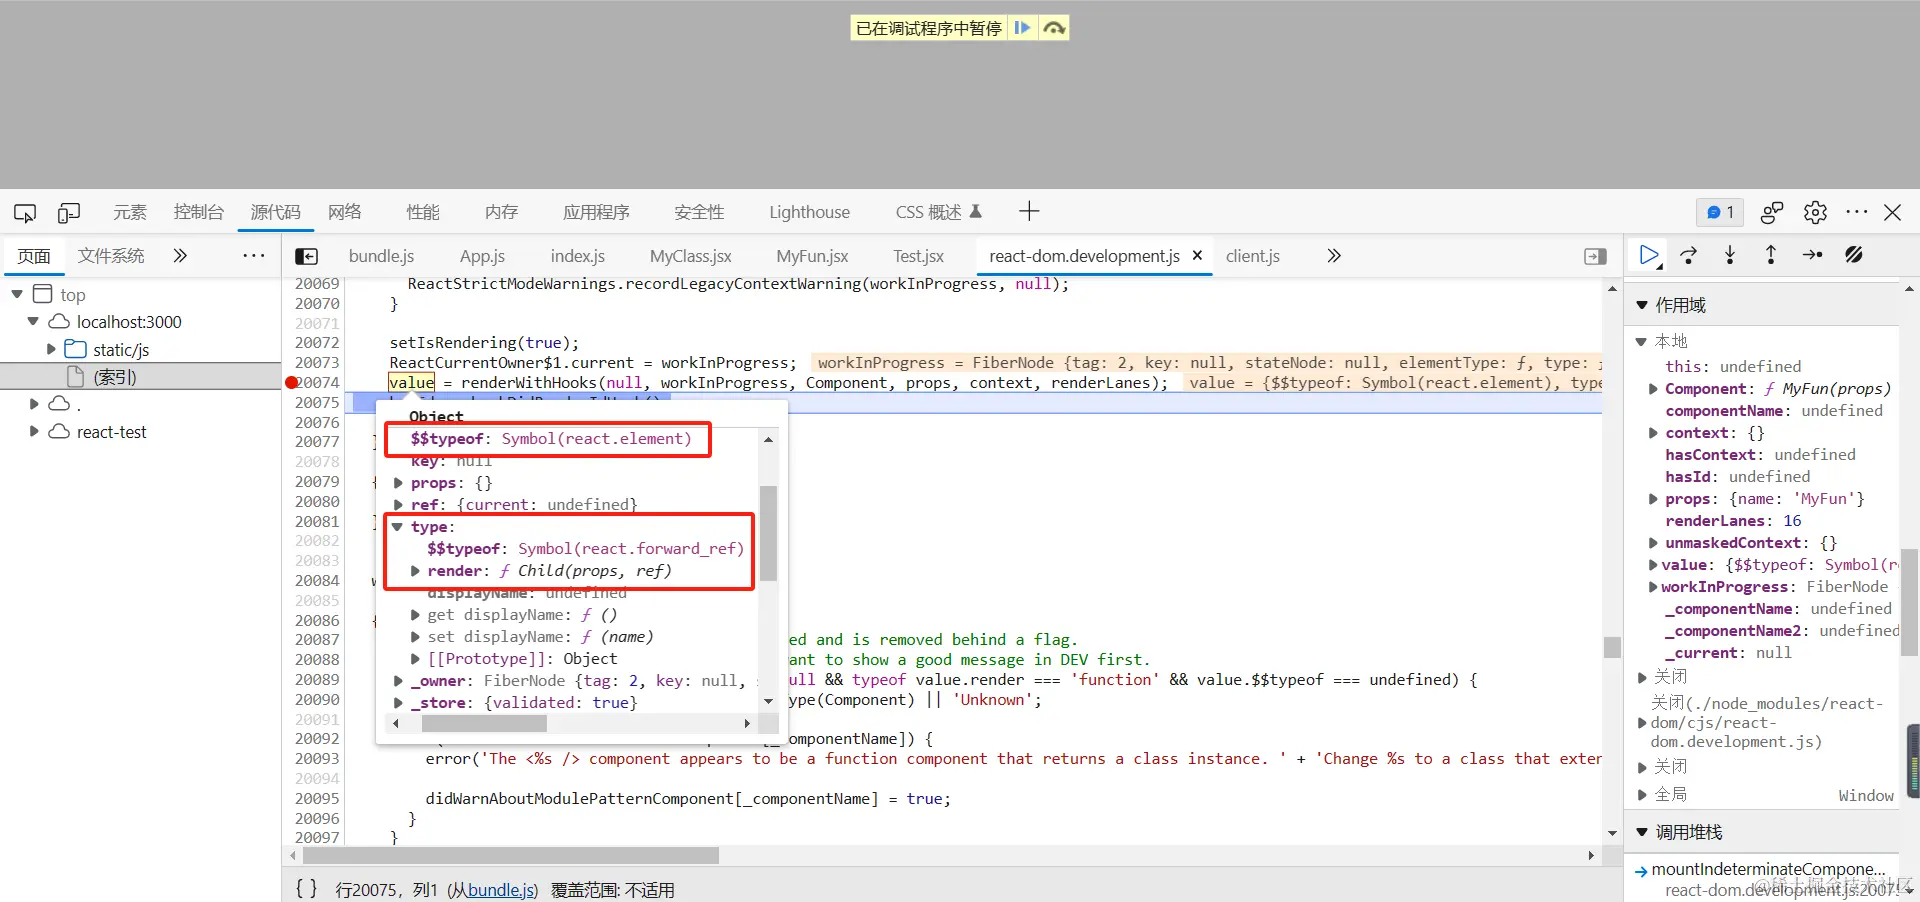This screenshot has height=902, width=1920.
Task: Expand the props property in object popup
Action: [398, 483]
